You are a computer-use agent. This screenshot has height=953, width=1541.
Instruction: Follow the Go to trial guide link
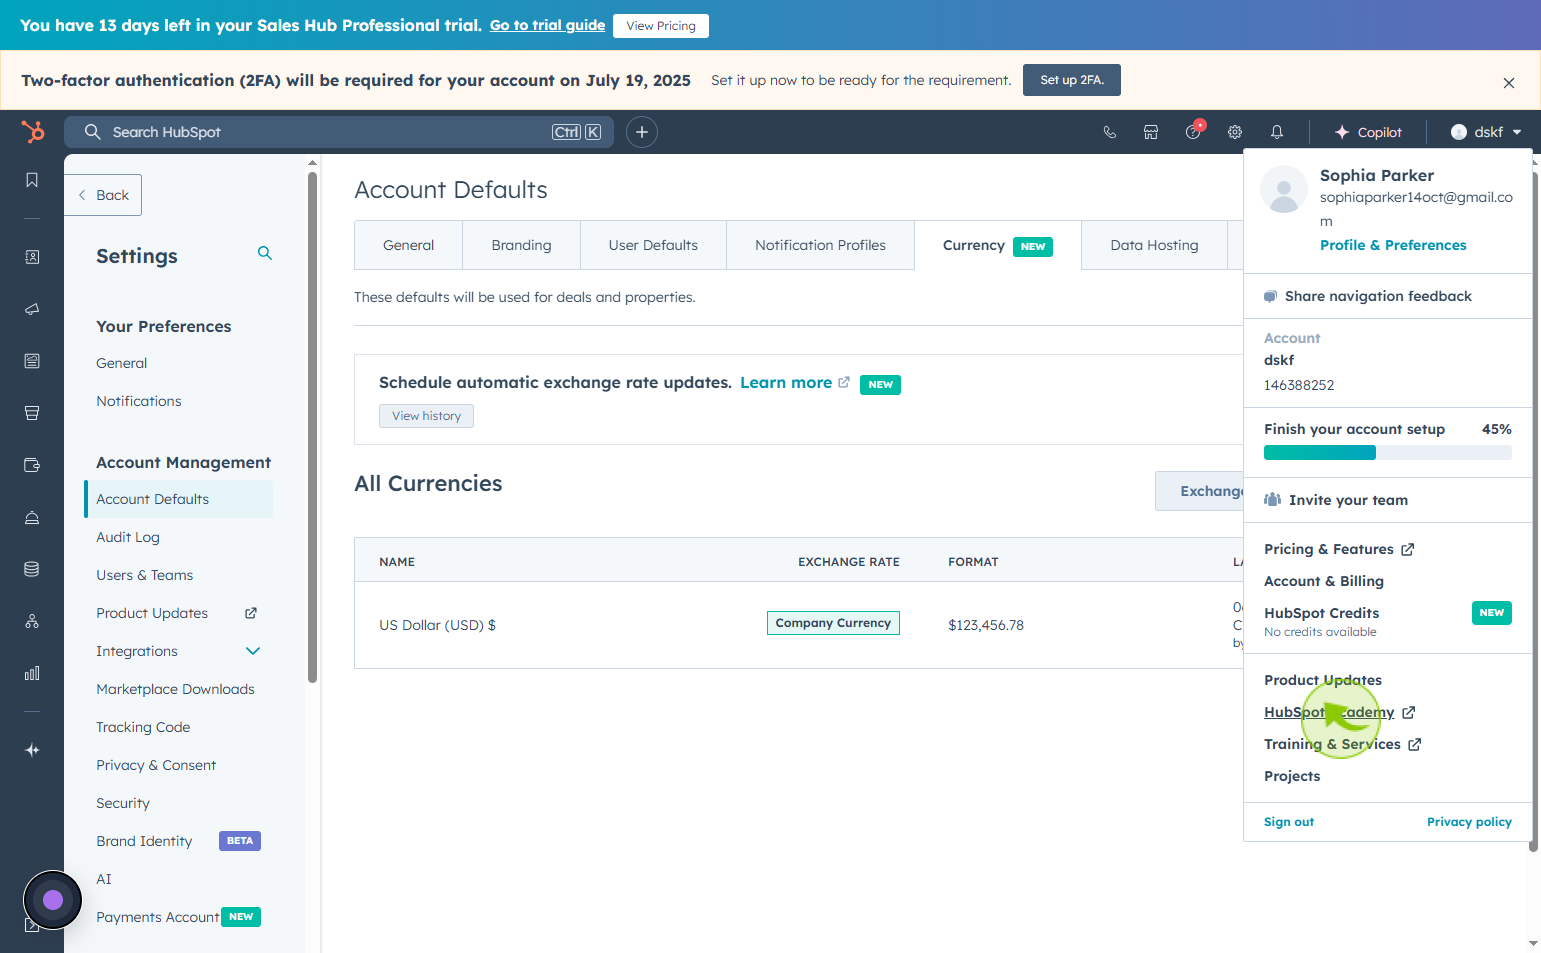click(x=547, y=25)
